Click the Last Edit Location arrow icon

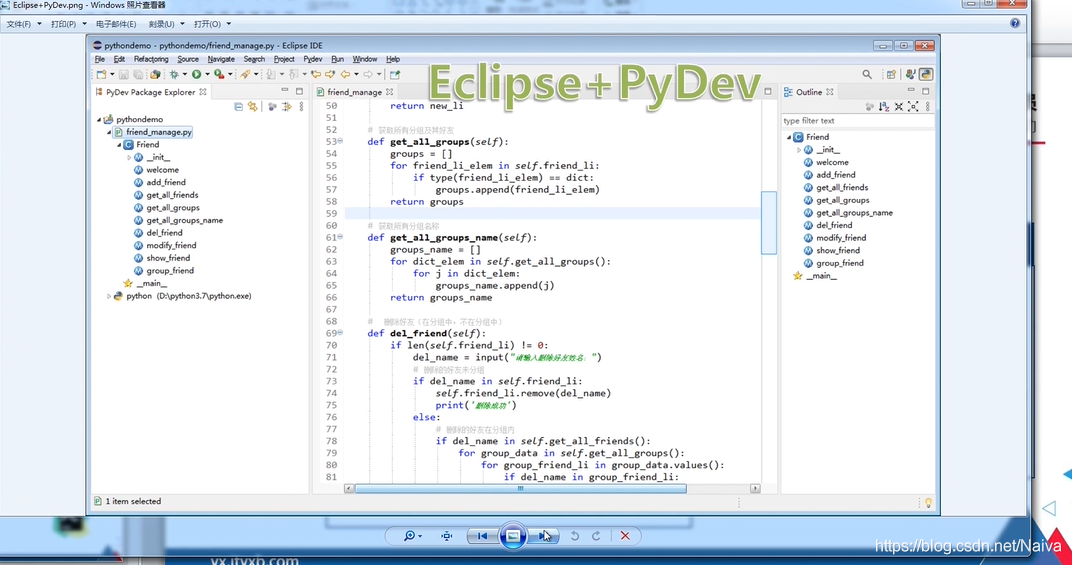pyautogui.click(x=315, y=75)
